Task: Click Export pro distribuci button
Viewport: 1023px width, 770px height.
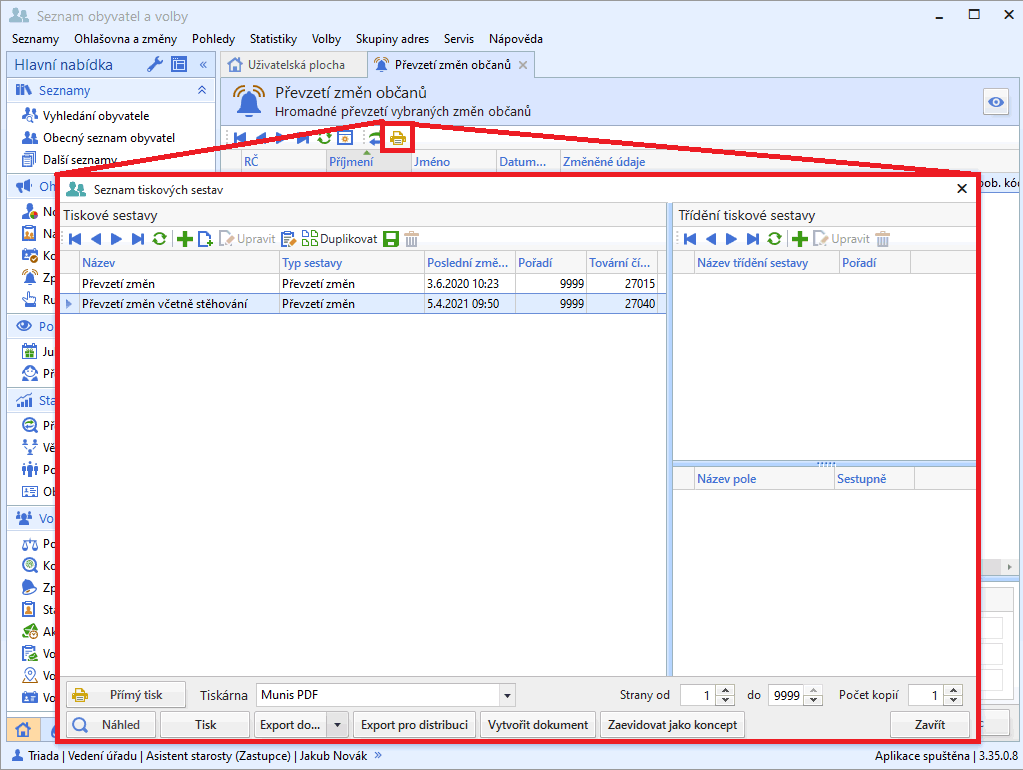Action: click(415, 725)
